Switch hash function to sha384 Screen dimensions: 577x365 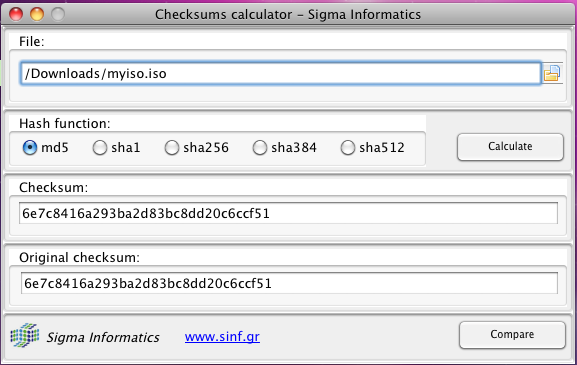[259, 148]
